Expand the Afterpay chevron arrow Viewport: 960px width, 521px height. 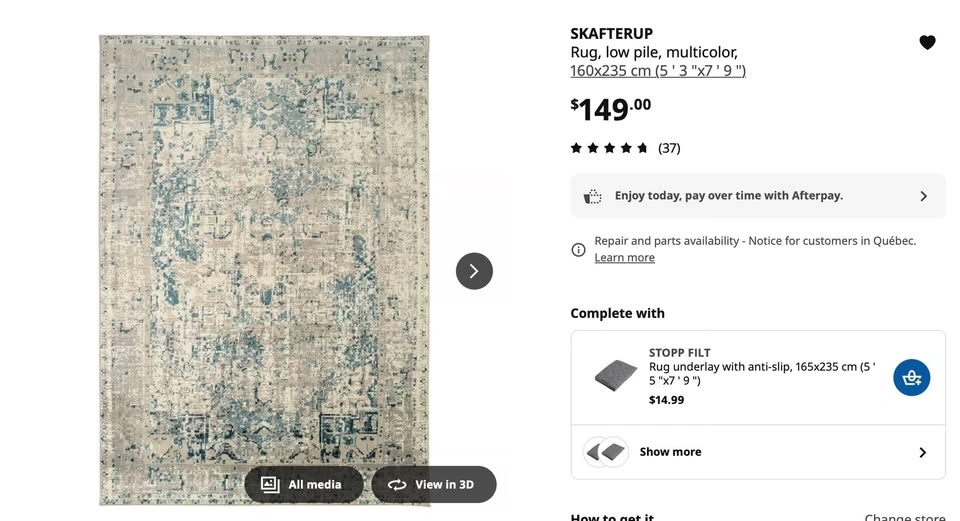tap(923, 196)
